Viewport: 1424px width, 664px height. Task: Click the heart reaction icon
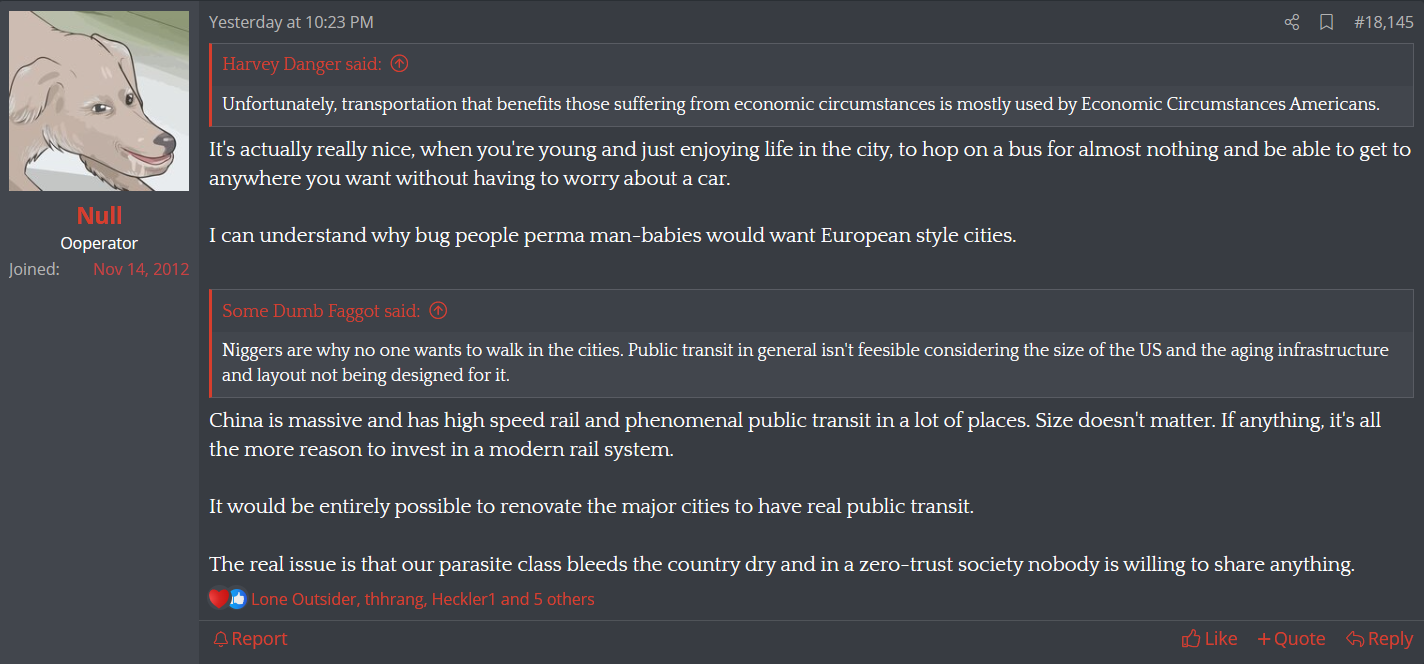[219, 599]
